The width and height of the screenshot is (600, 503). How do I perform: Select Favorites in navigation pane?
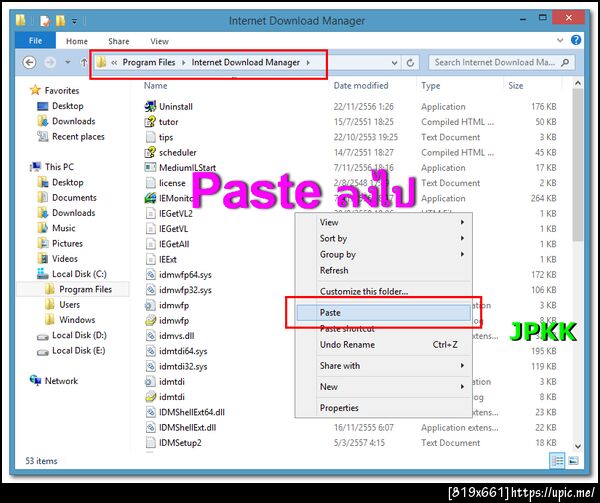(62, 91)
